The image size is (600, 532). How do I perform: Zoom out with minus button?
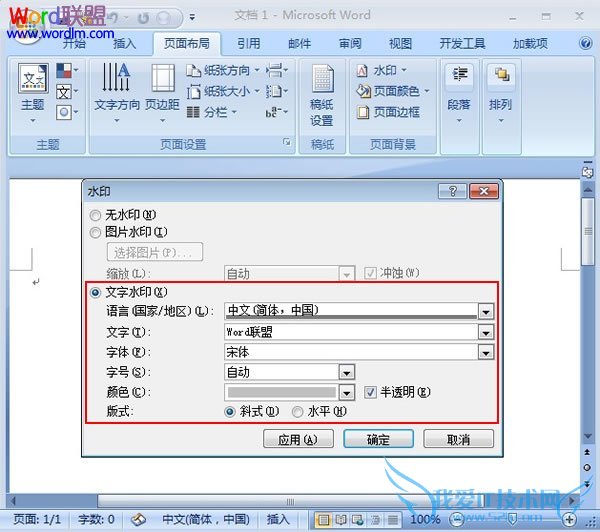point(457,519)
